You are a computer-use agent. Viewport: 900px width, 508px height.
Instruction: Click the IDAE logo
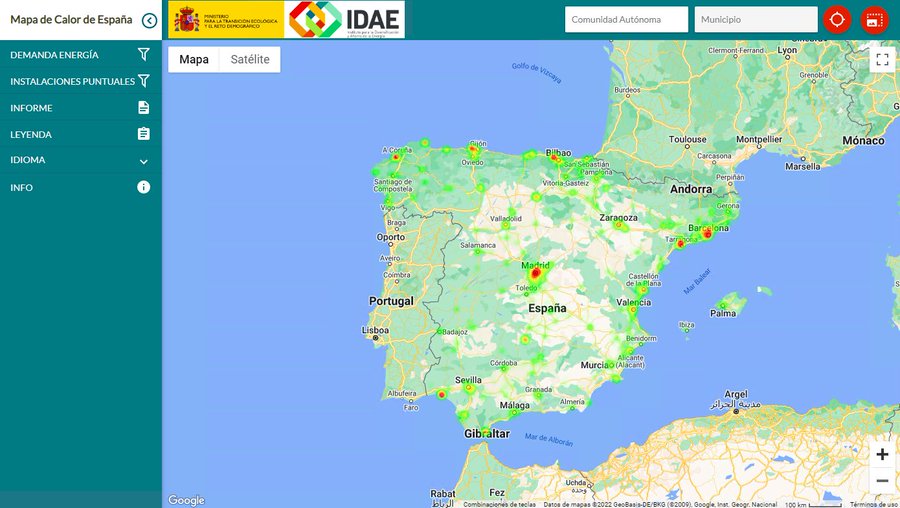[344, 20]
